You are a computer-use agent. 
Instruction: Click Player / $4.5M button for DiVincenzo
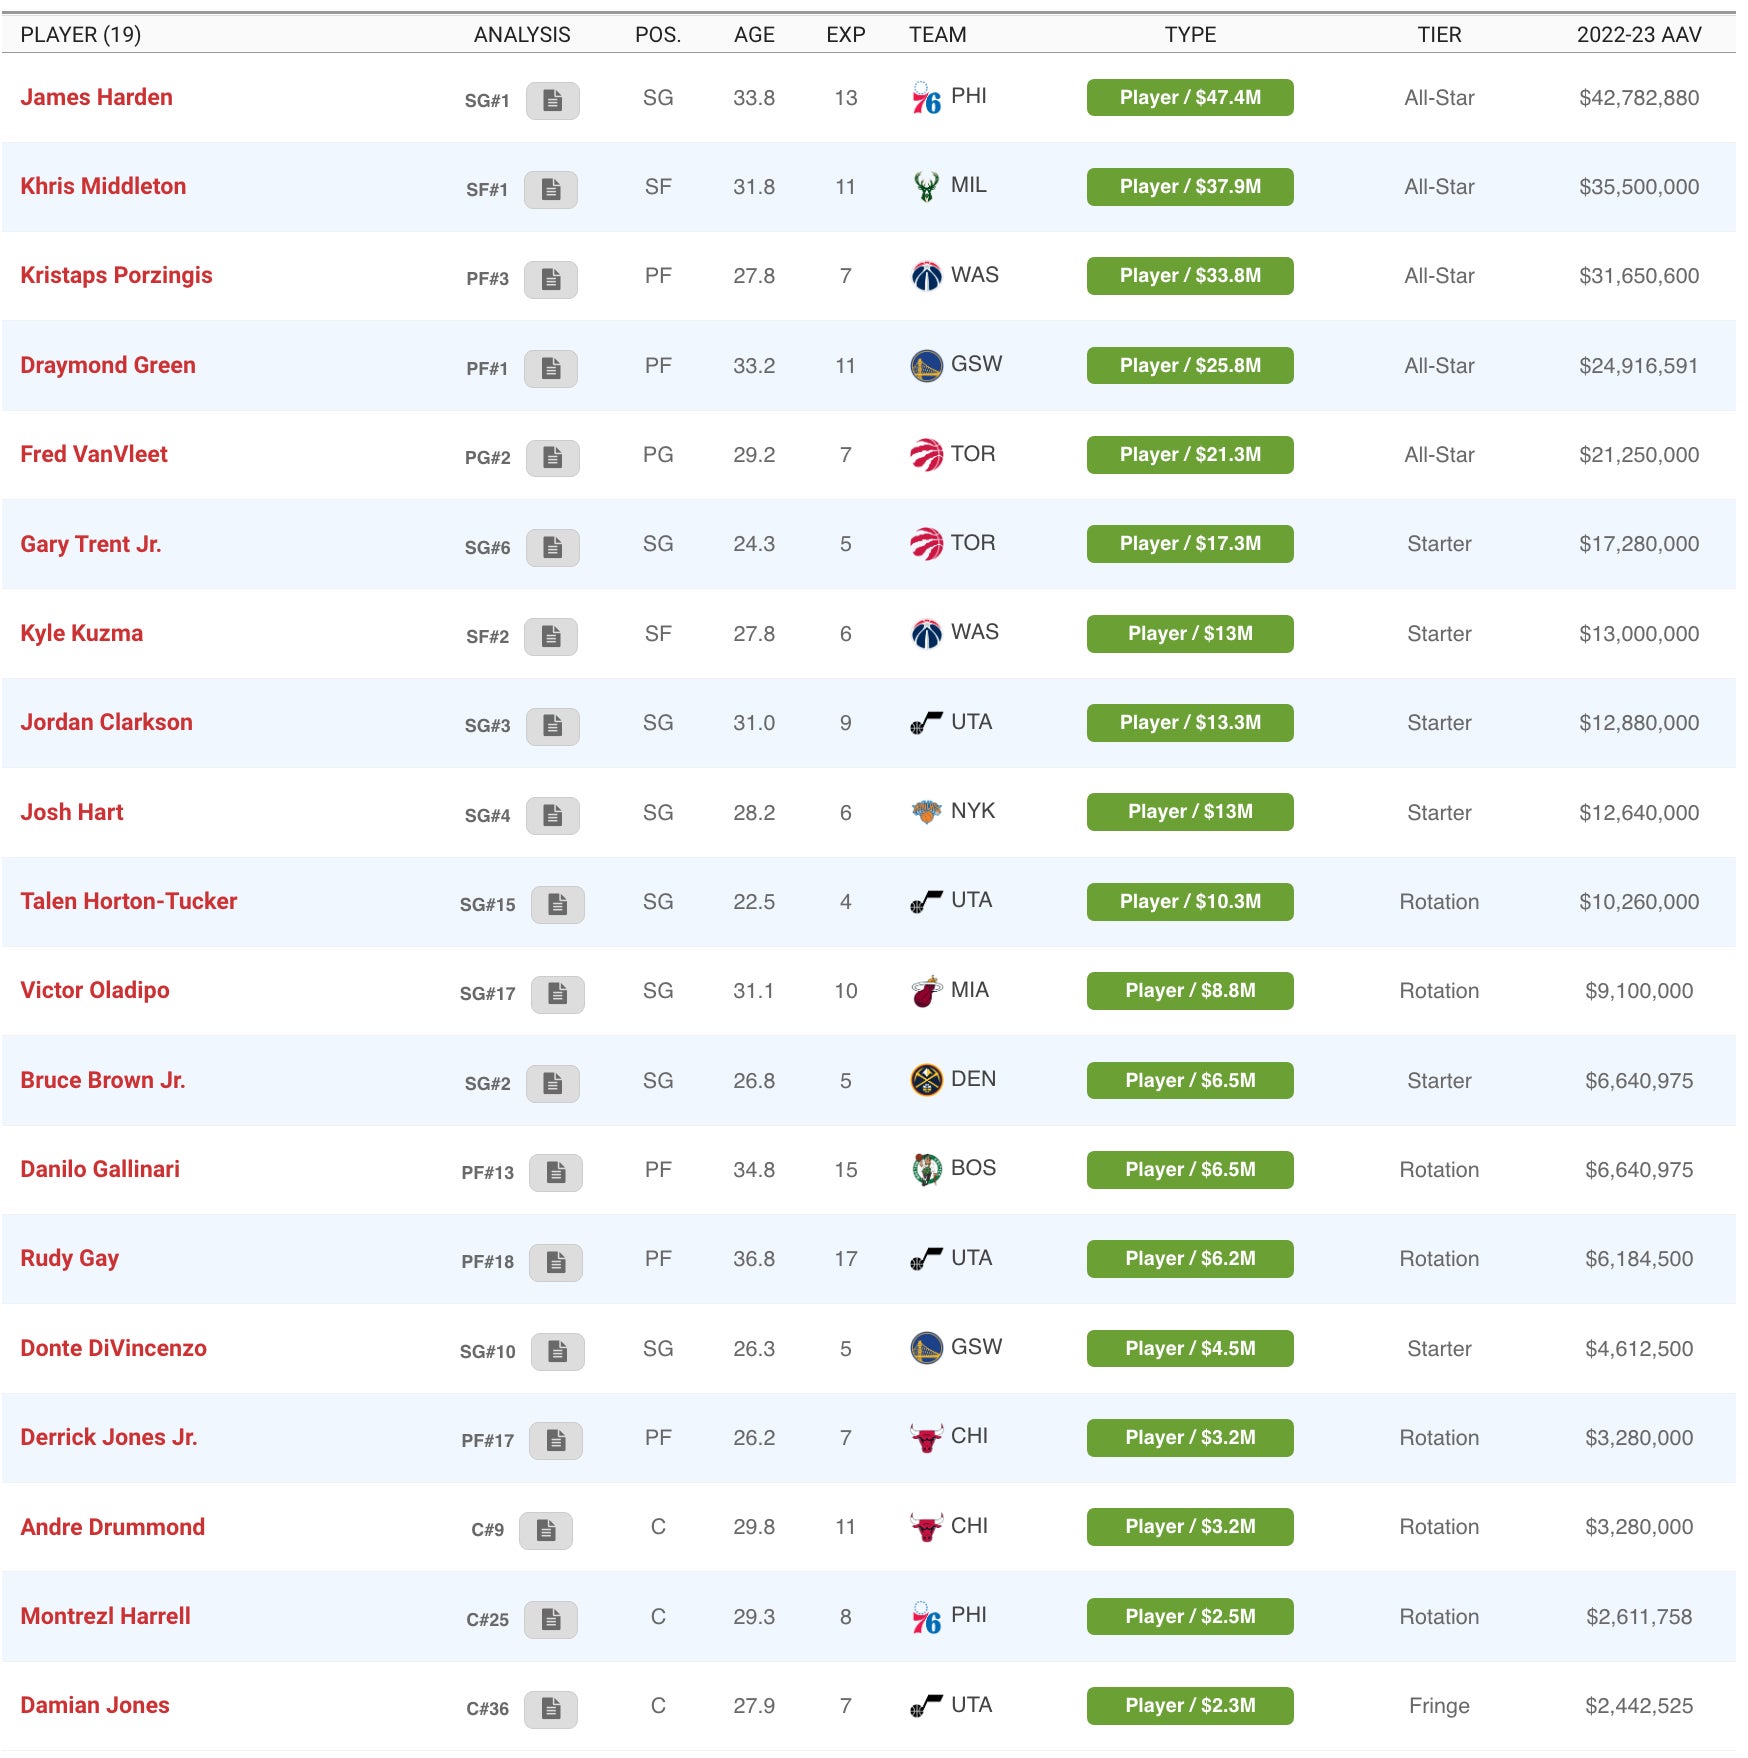coord(1189,1348)
